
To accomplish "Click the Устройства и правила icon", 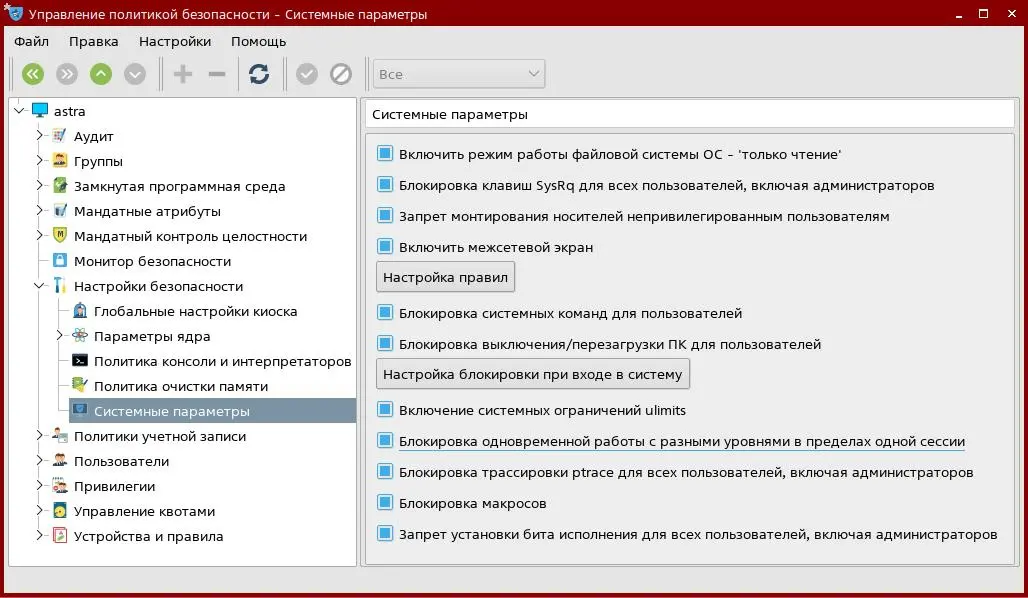I will point(60,535).
